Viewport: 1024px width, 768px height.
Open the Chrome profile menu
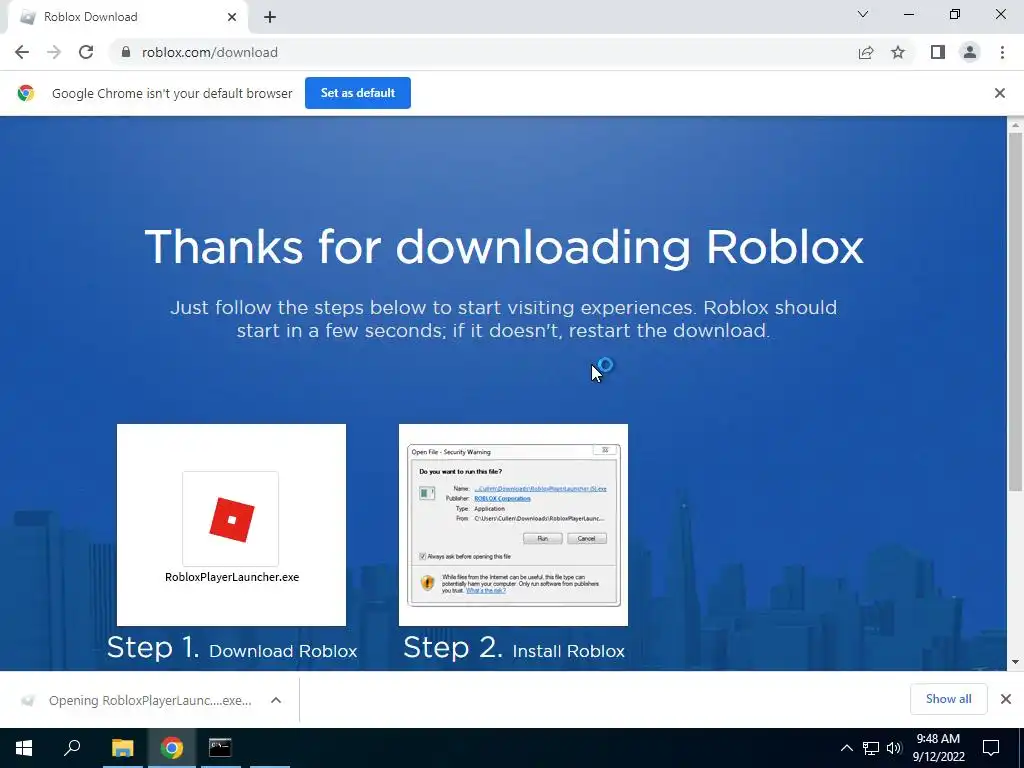point(970,52)
